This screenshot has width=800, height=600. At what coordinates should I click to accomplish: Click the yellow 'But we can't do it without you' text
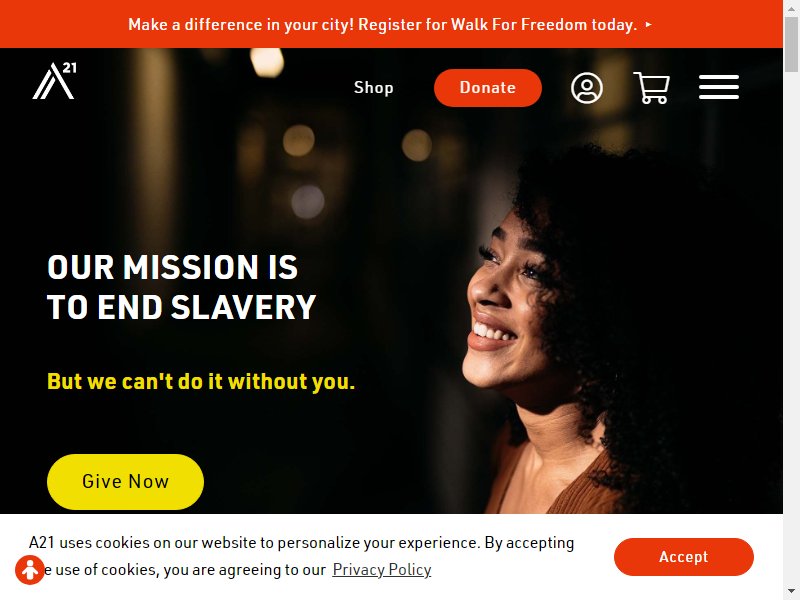pyautogui.click(x=201, y=382)
